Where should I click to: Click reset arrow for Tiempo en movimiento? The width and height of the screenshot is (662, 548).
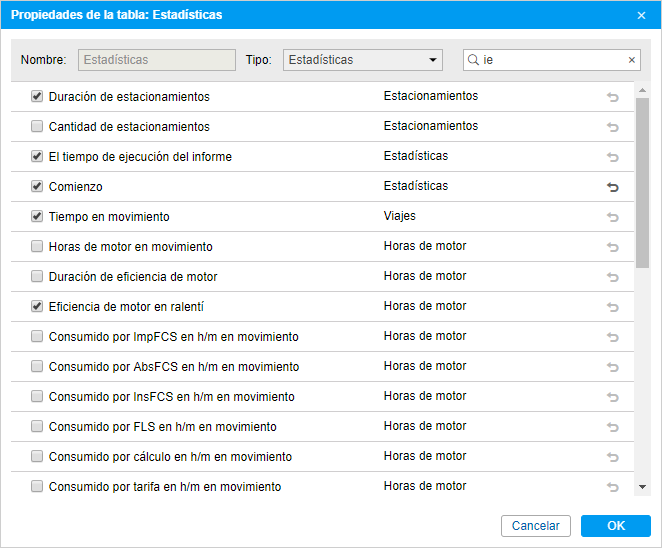pos(613,217)
